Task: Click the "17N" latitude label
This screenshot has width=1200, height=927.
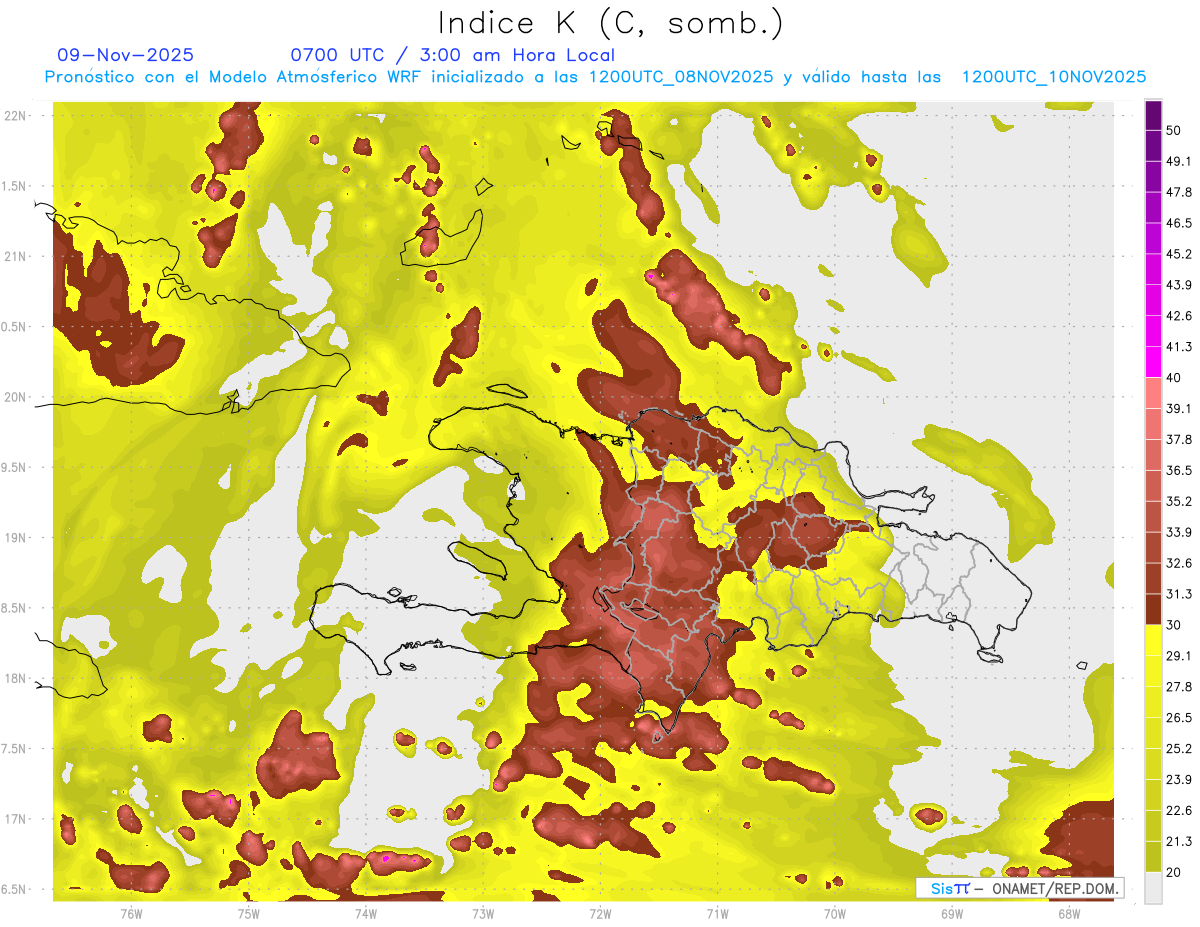Action: (15, 819)
